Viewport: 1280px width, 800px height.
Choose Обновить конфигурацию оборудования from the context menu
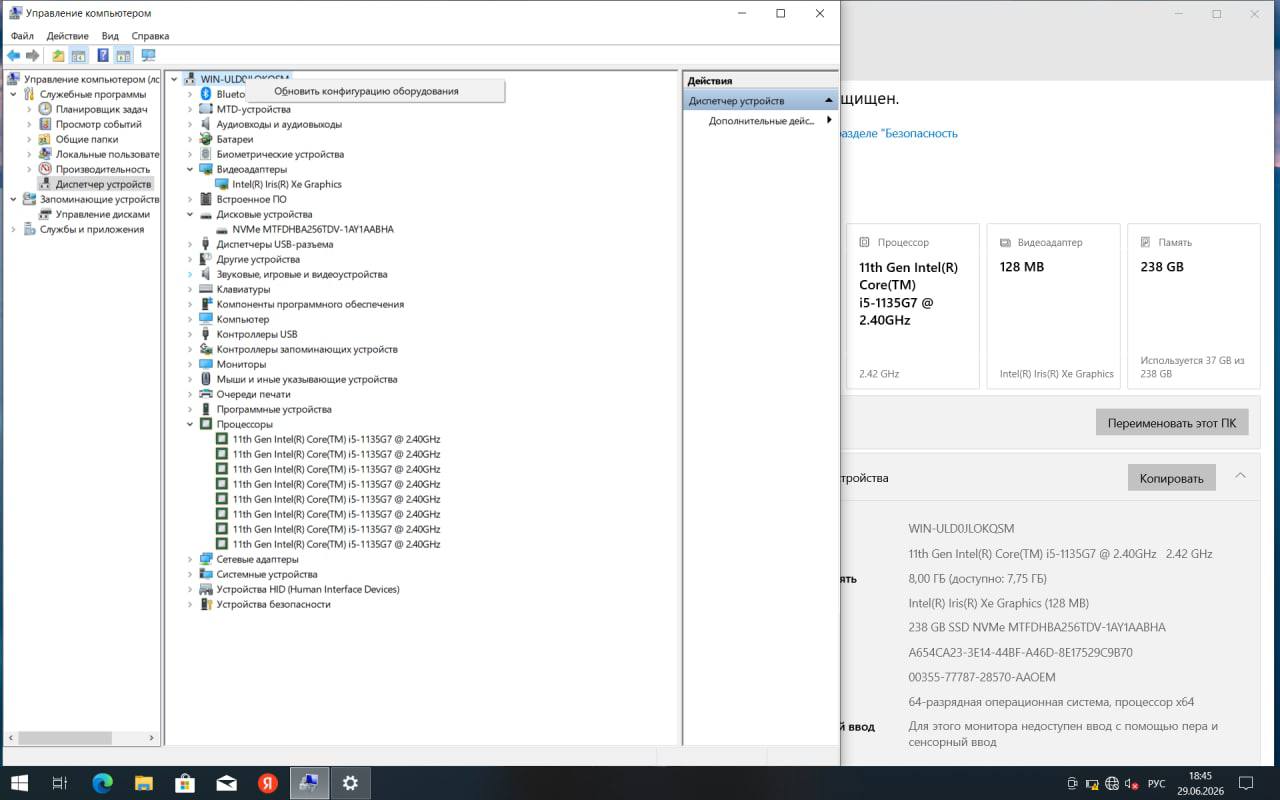click(375, 91)
